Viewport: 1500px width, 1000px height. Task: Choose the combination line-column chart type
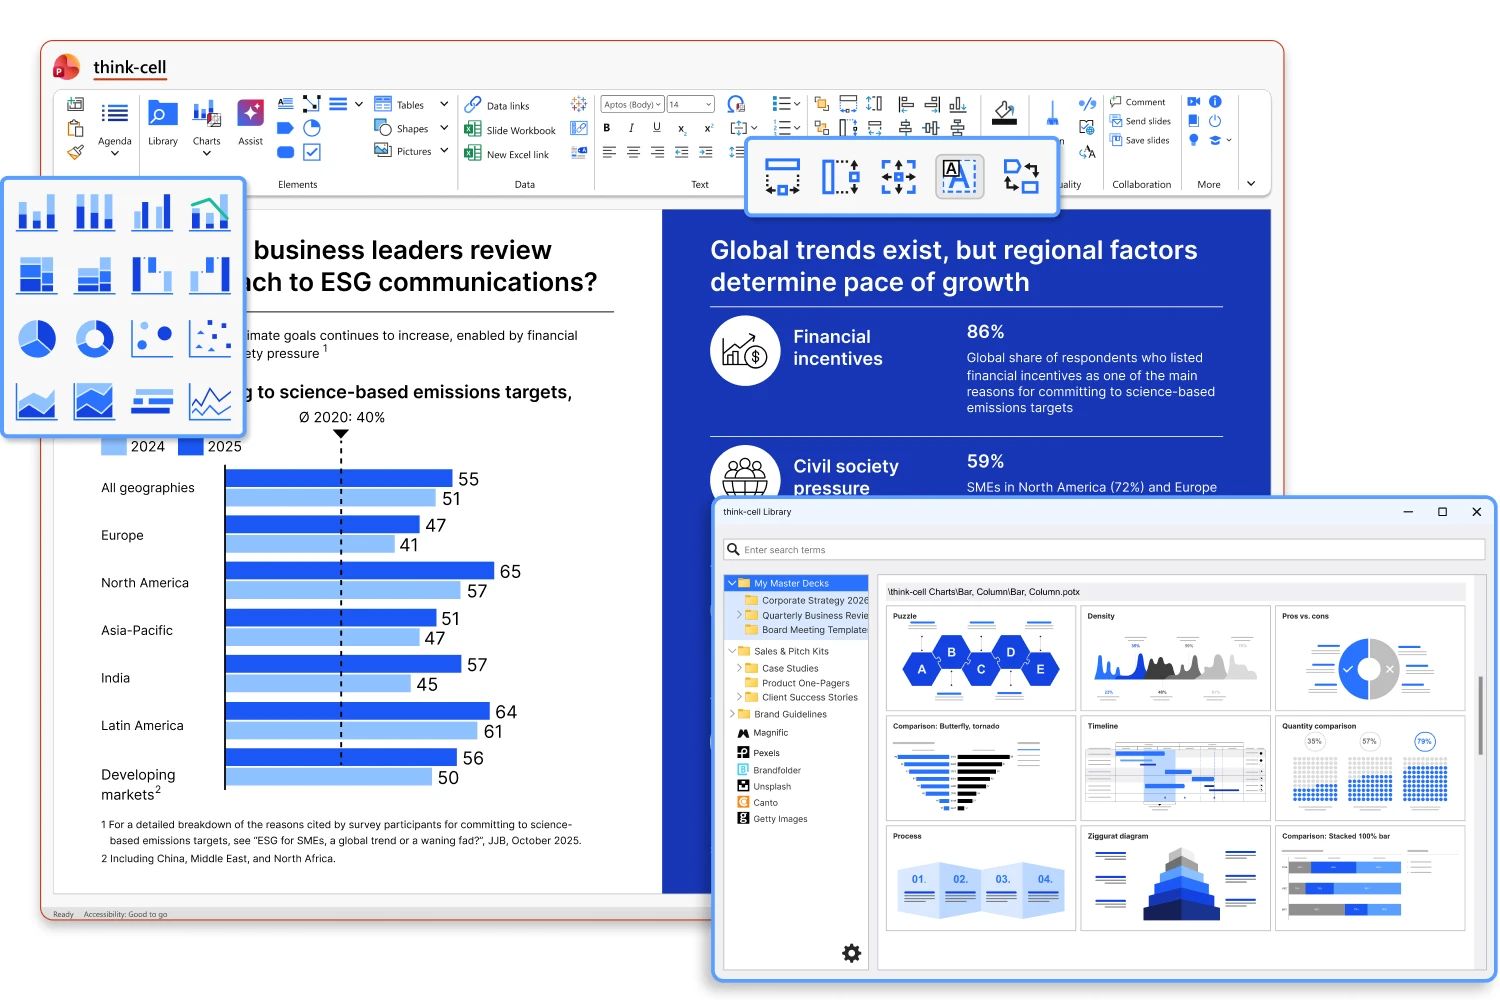point(210,212)
